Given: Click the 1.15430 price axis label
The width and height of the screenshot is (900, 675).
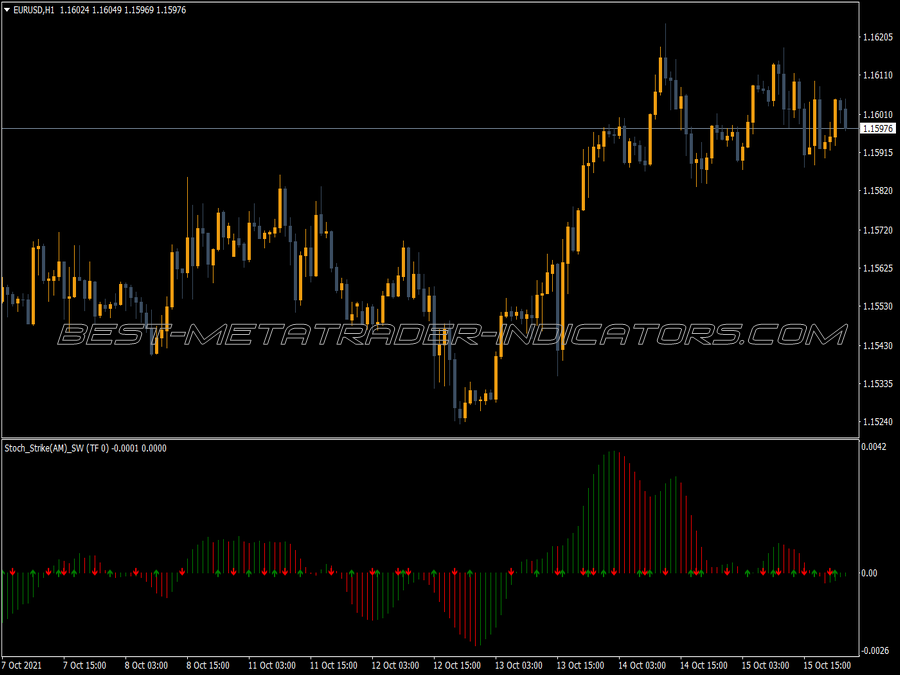Looking at the screenshot, I should pos(878,346).
